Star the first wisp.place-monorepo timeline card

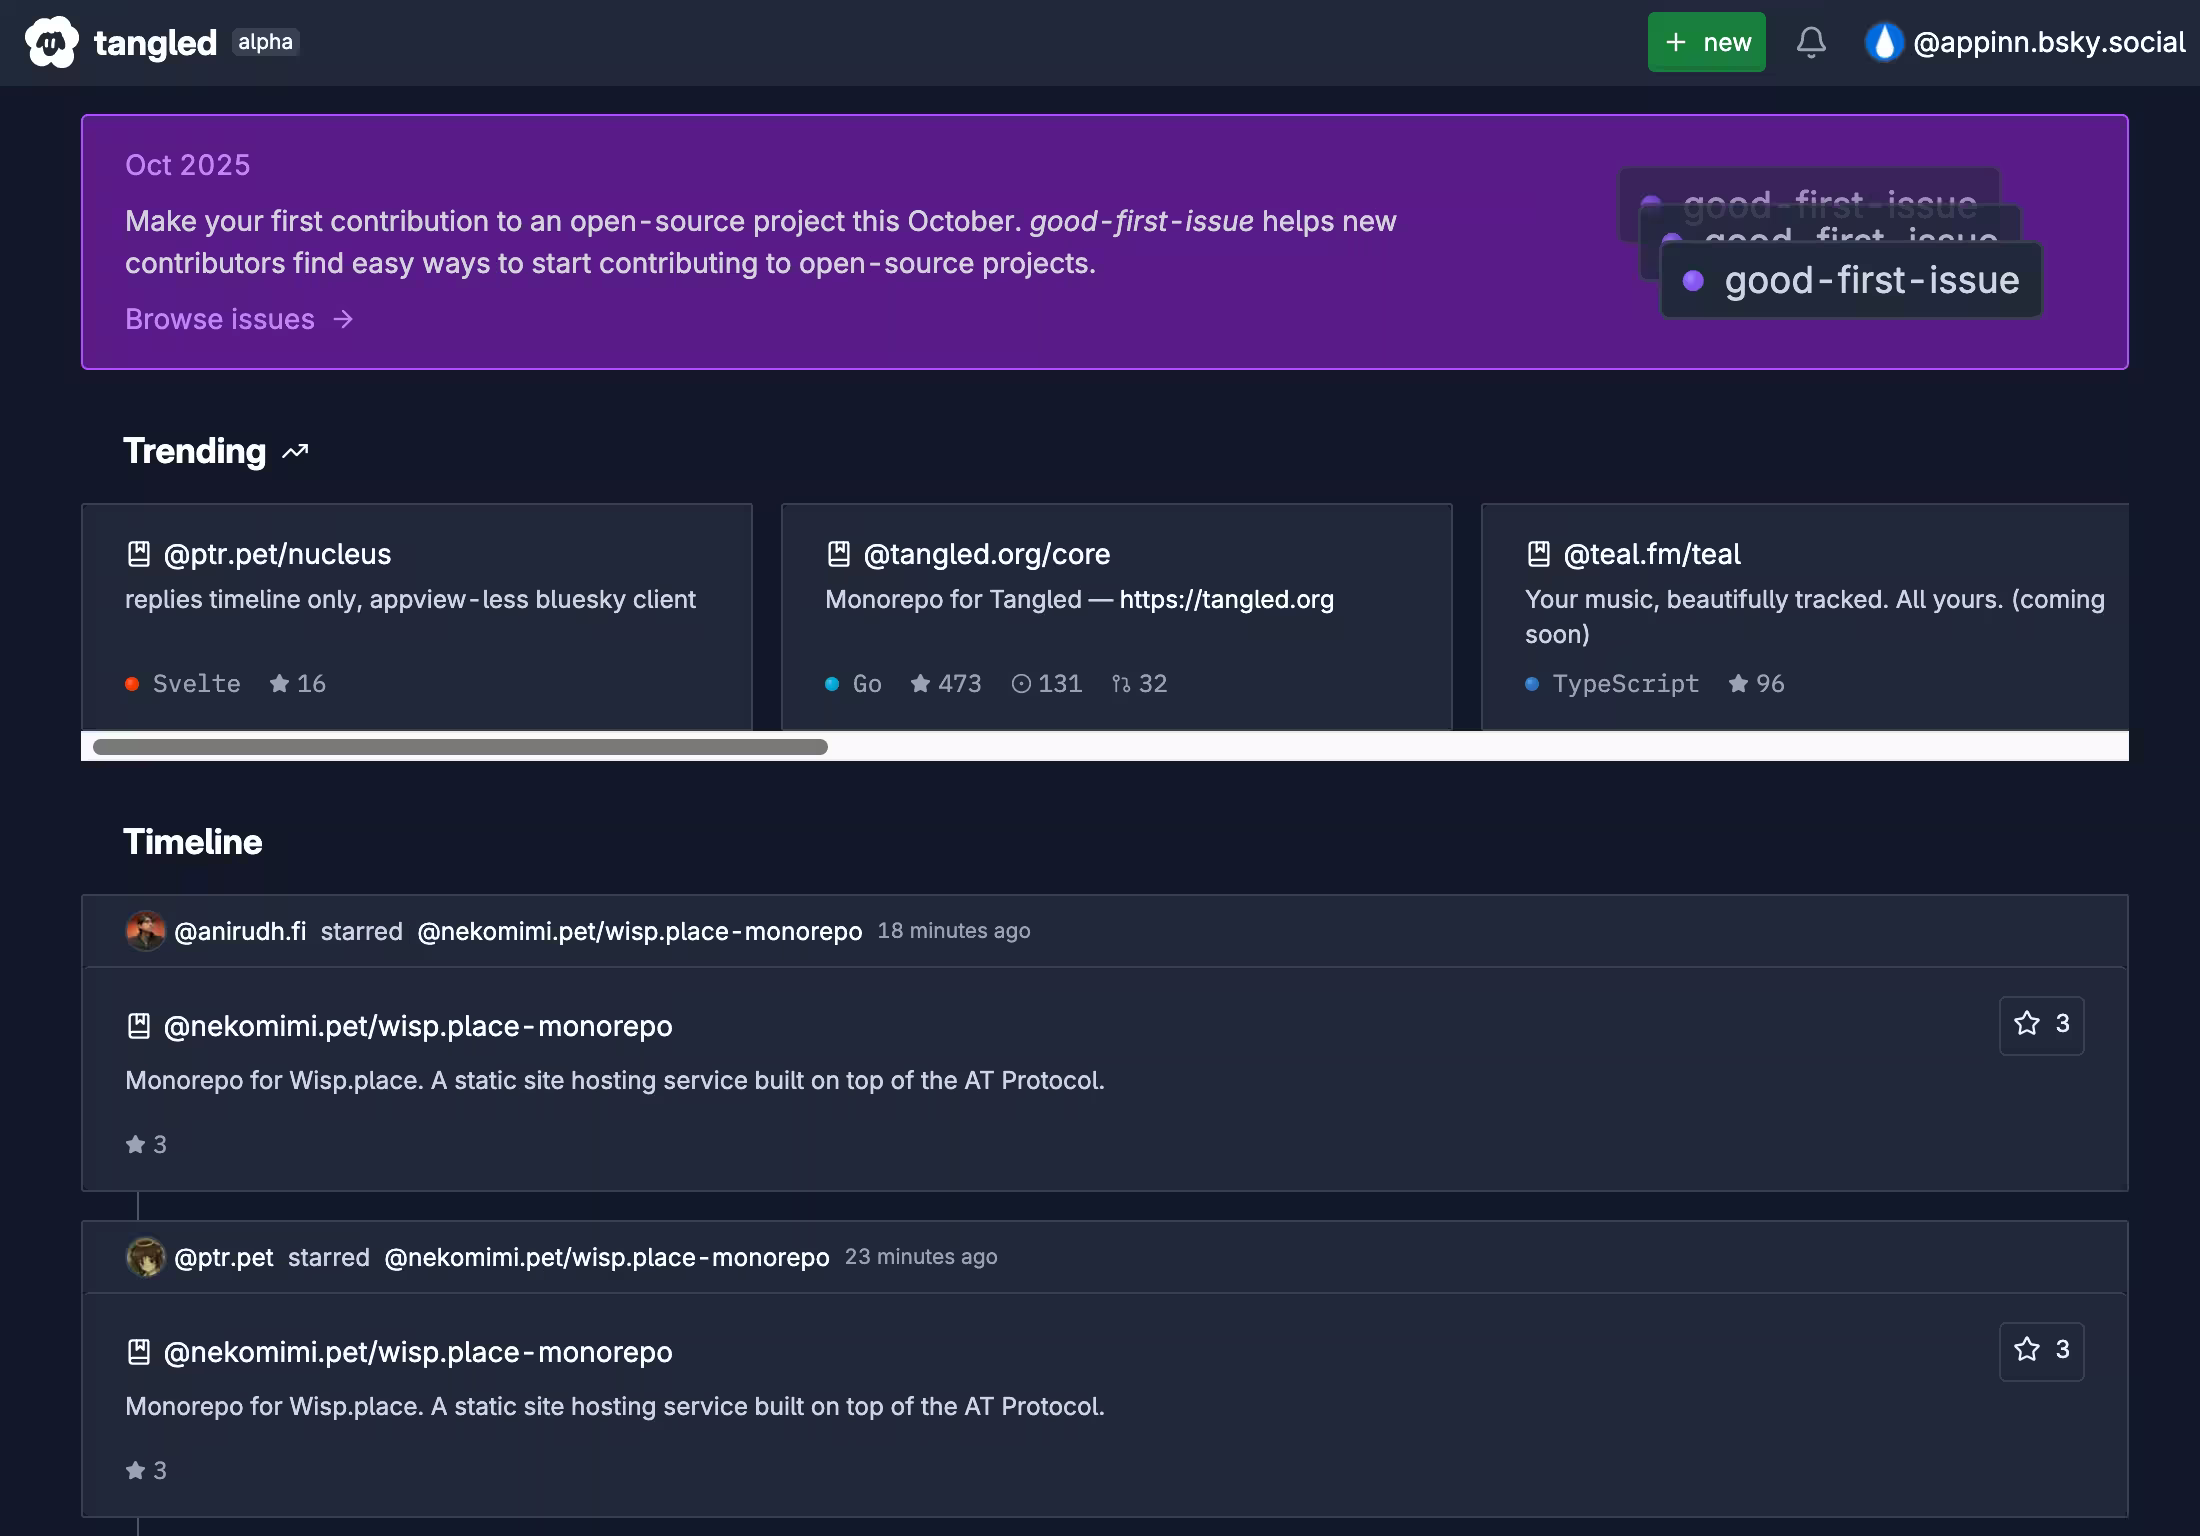2041,1024
